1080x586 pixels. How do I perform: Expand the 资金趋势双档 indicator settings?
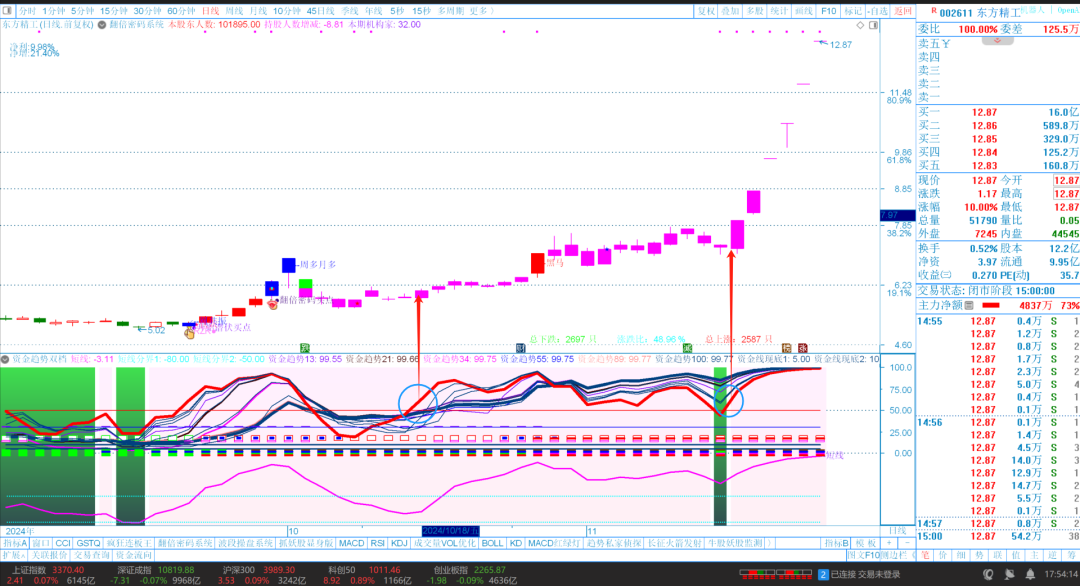[x=6, y=359]
